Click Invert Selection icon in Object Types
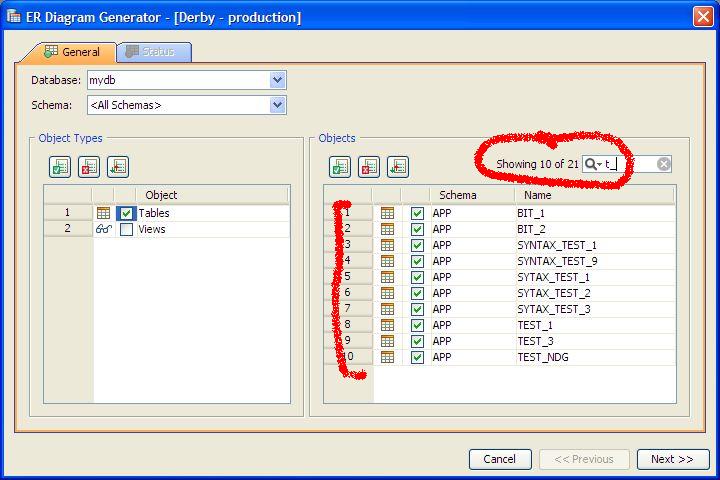Screen dimensions: 720x480 118,167
